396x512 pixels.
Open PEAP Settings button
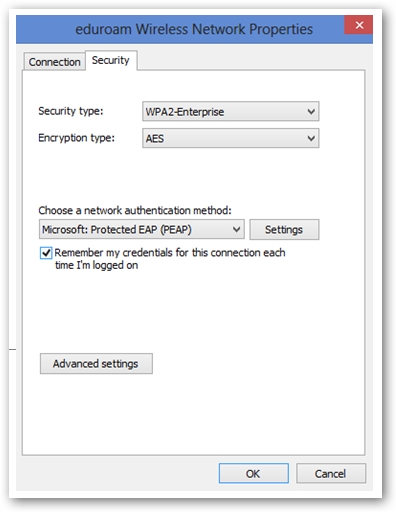tap(284, 229)
